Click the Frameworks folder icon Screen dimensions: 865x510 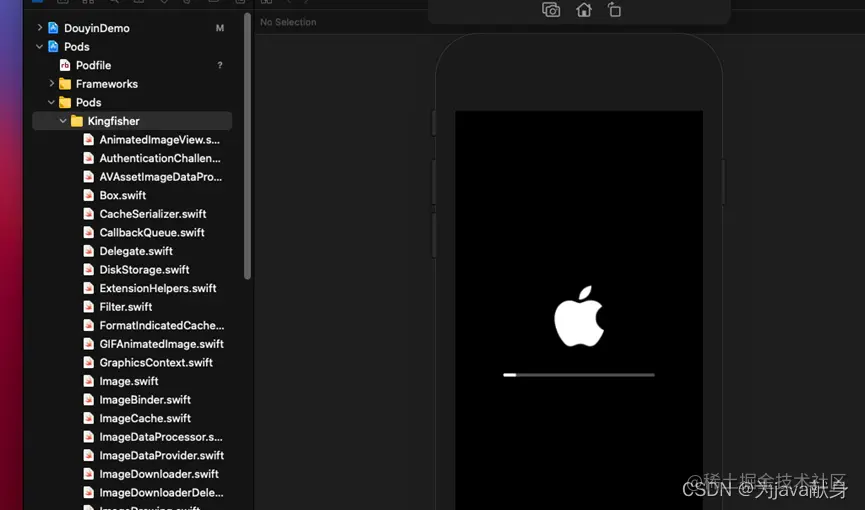(x=65, y=84)
